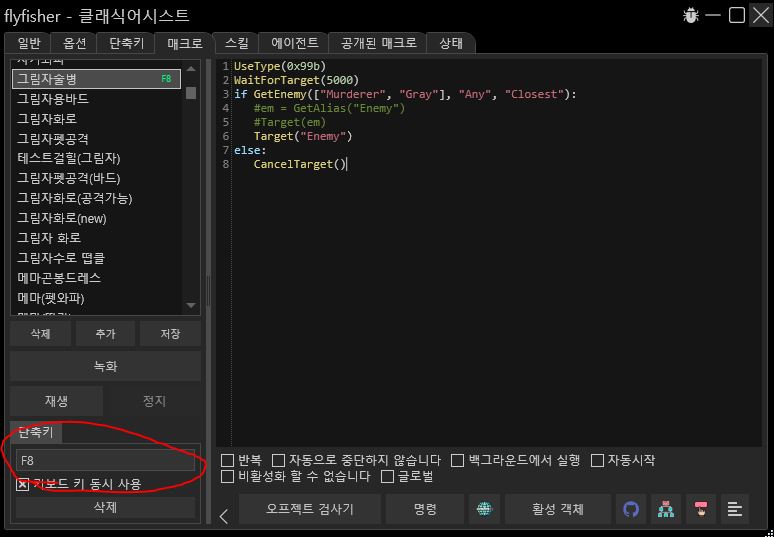This screenshot has width=774, height=537.
Task: Switch to the 일반 tab
Action: tap(29, 43)
